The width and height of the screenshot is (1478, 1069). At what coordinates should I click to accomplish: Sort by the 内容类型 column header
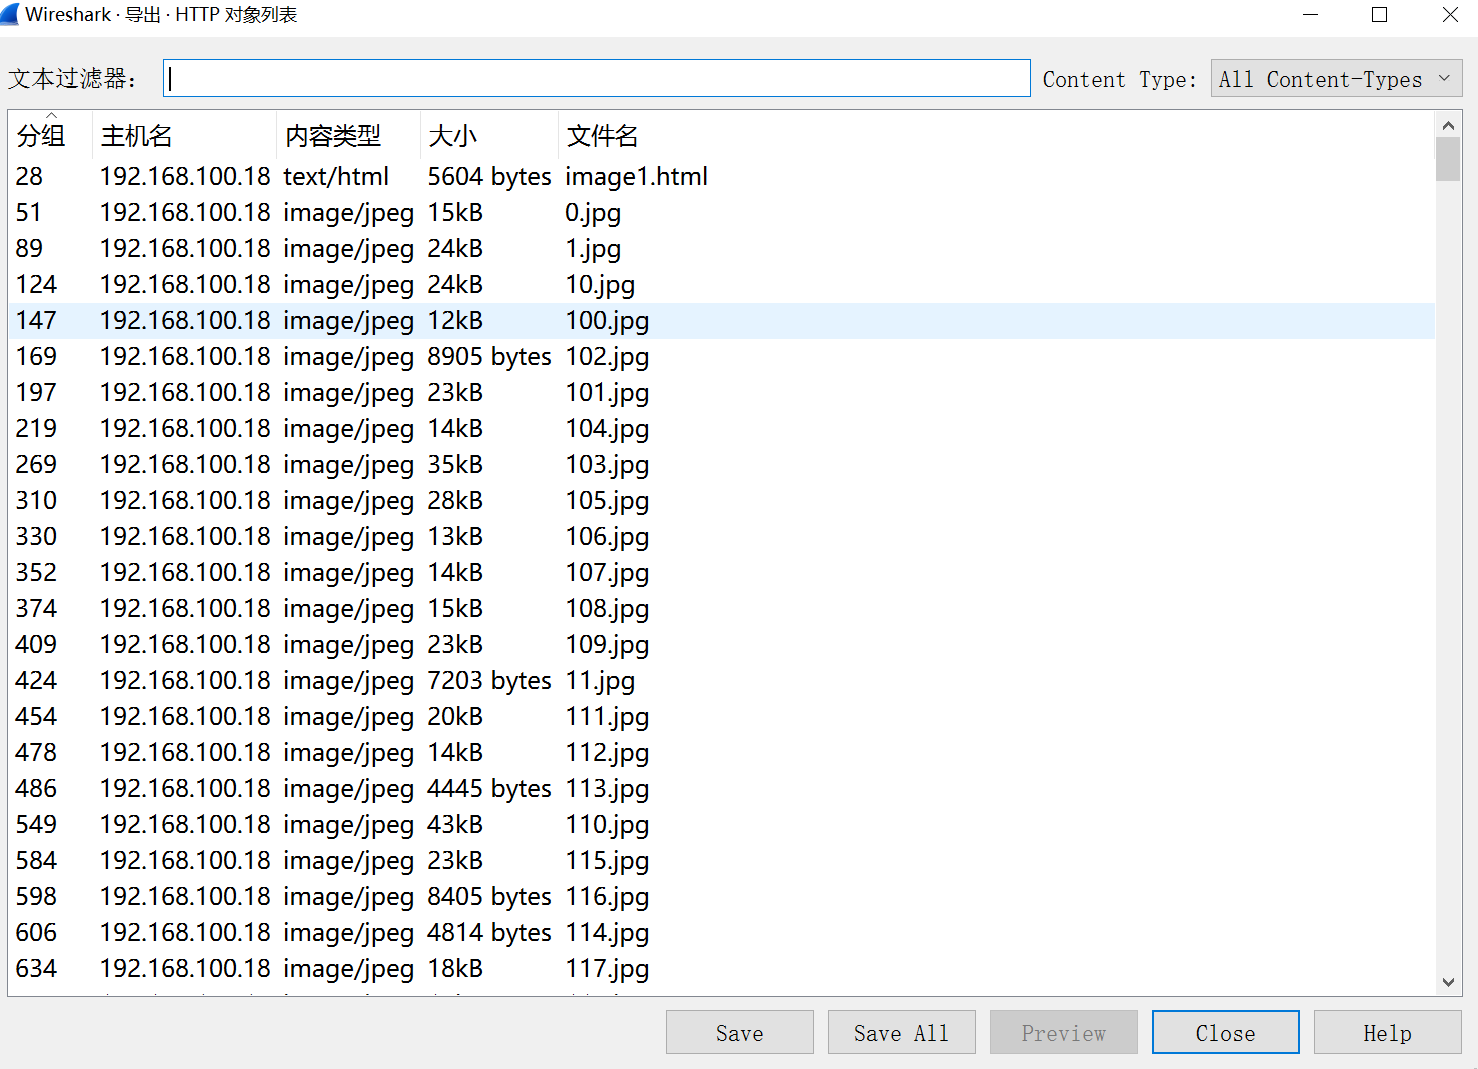point(348,135)
